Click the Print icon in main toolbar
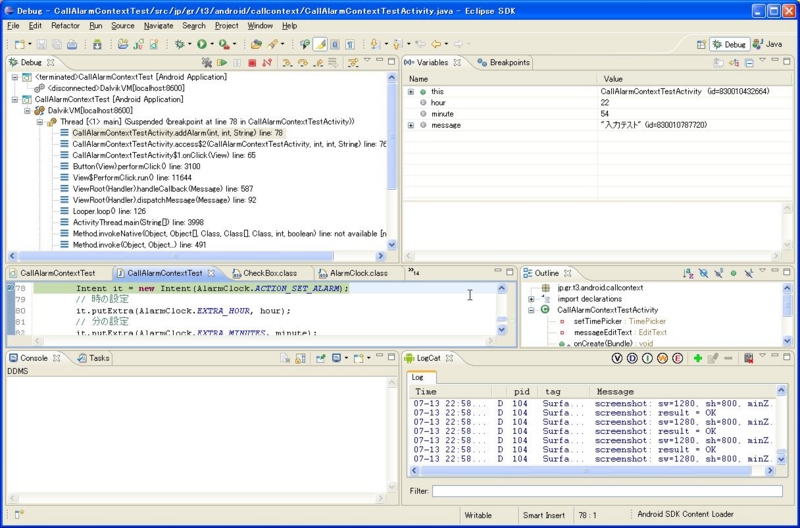 [72, 44]
